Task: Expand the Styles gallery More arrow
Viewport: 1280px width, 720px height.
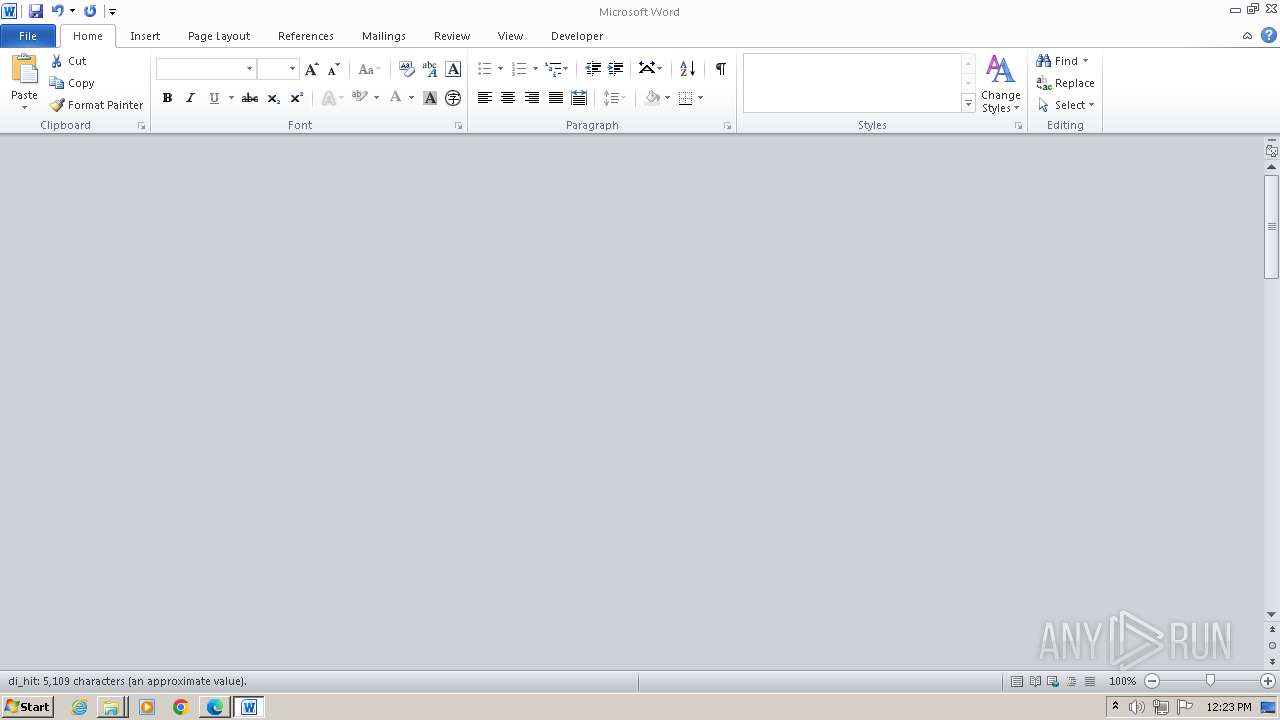Action: pos(968,103)
